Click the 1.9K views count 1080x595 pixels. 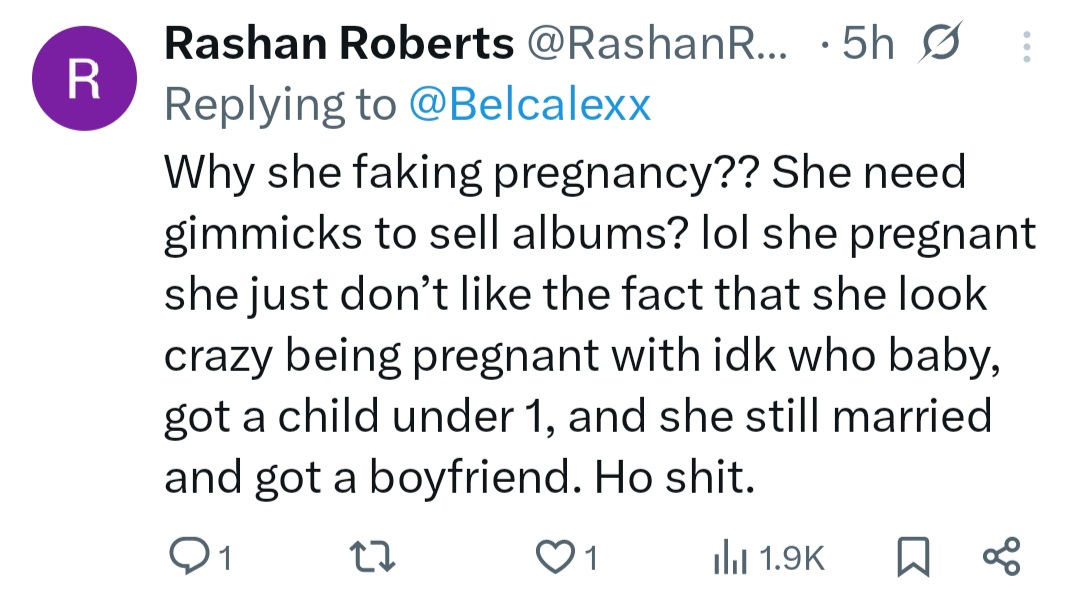click(793, 558)
